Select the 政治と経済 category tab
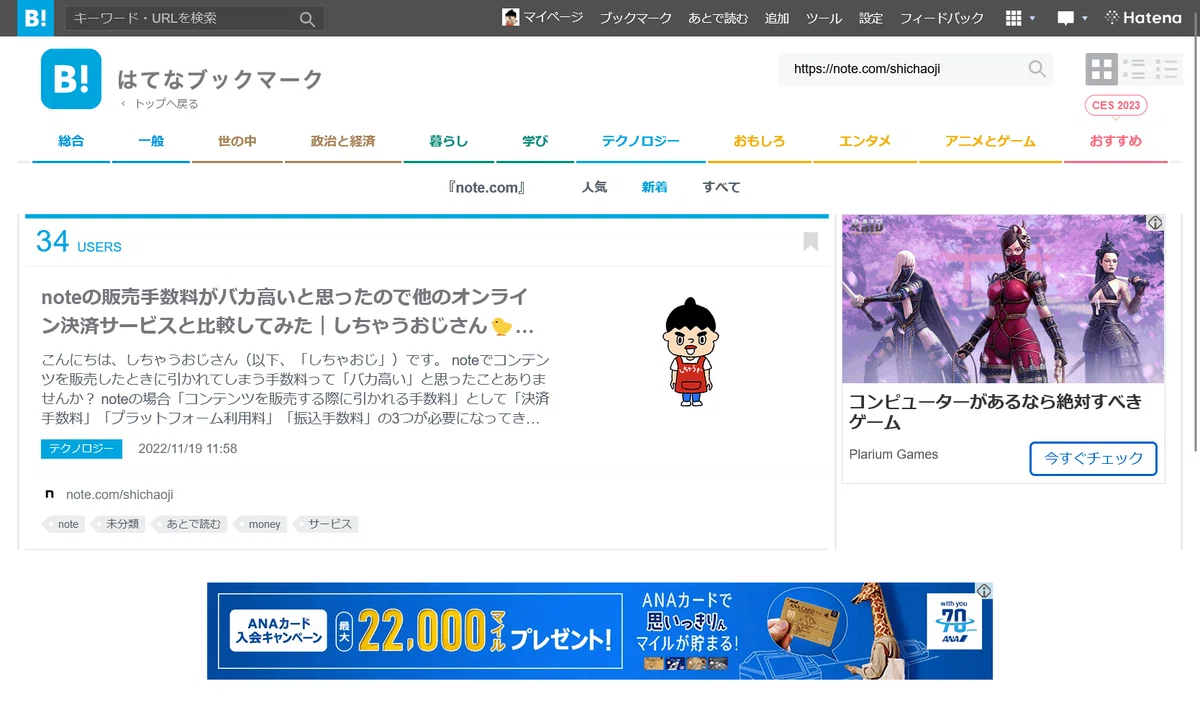Viewport: 1200px width, 719px height. 343,141
